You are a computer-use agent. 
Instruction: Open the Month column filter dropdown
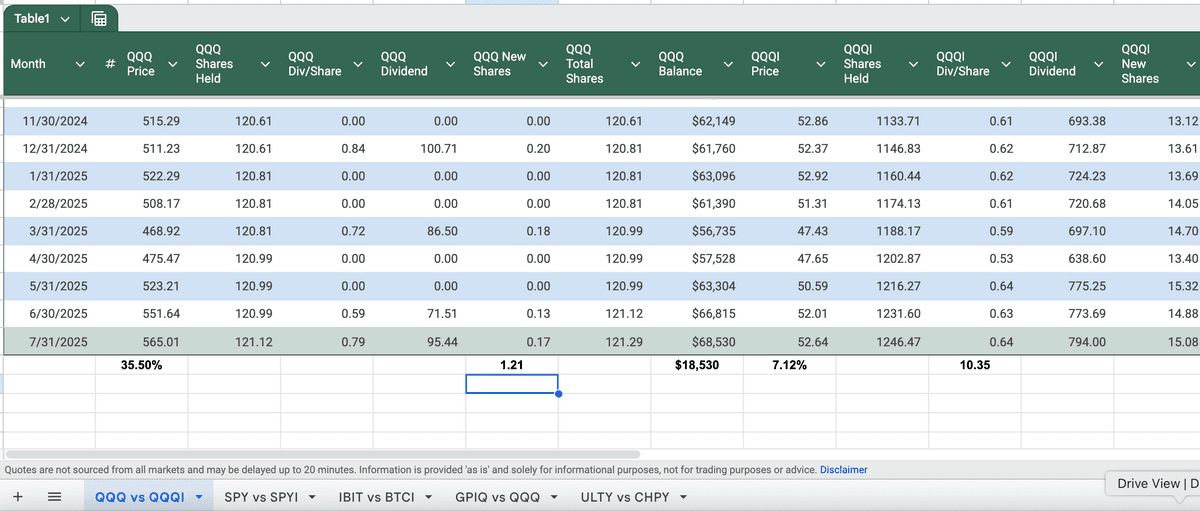click(80, 64)
